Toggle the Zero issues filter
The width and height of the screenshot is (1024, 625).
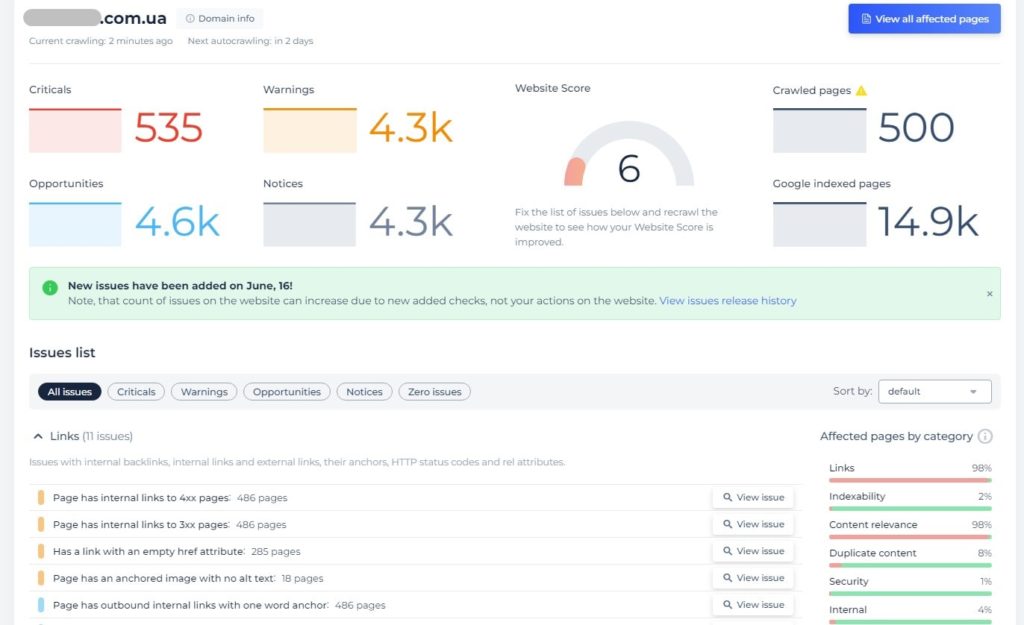(434, 391)
